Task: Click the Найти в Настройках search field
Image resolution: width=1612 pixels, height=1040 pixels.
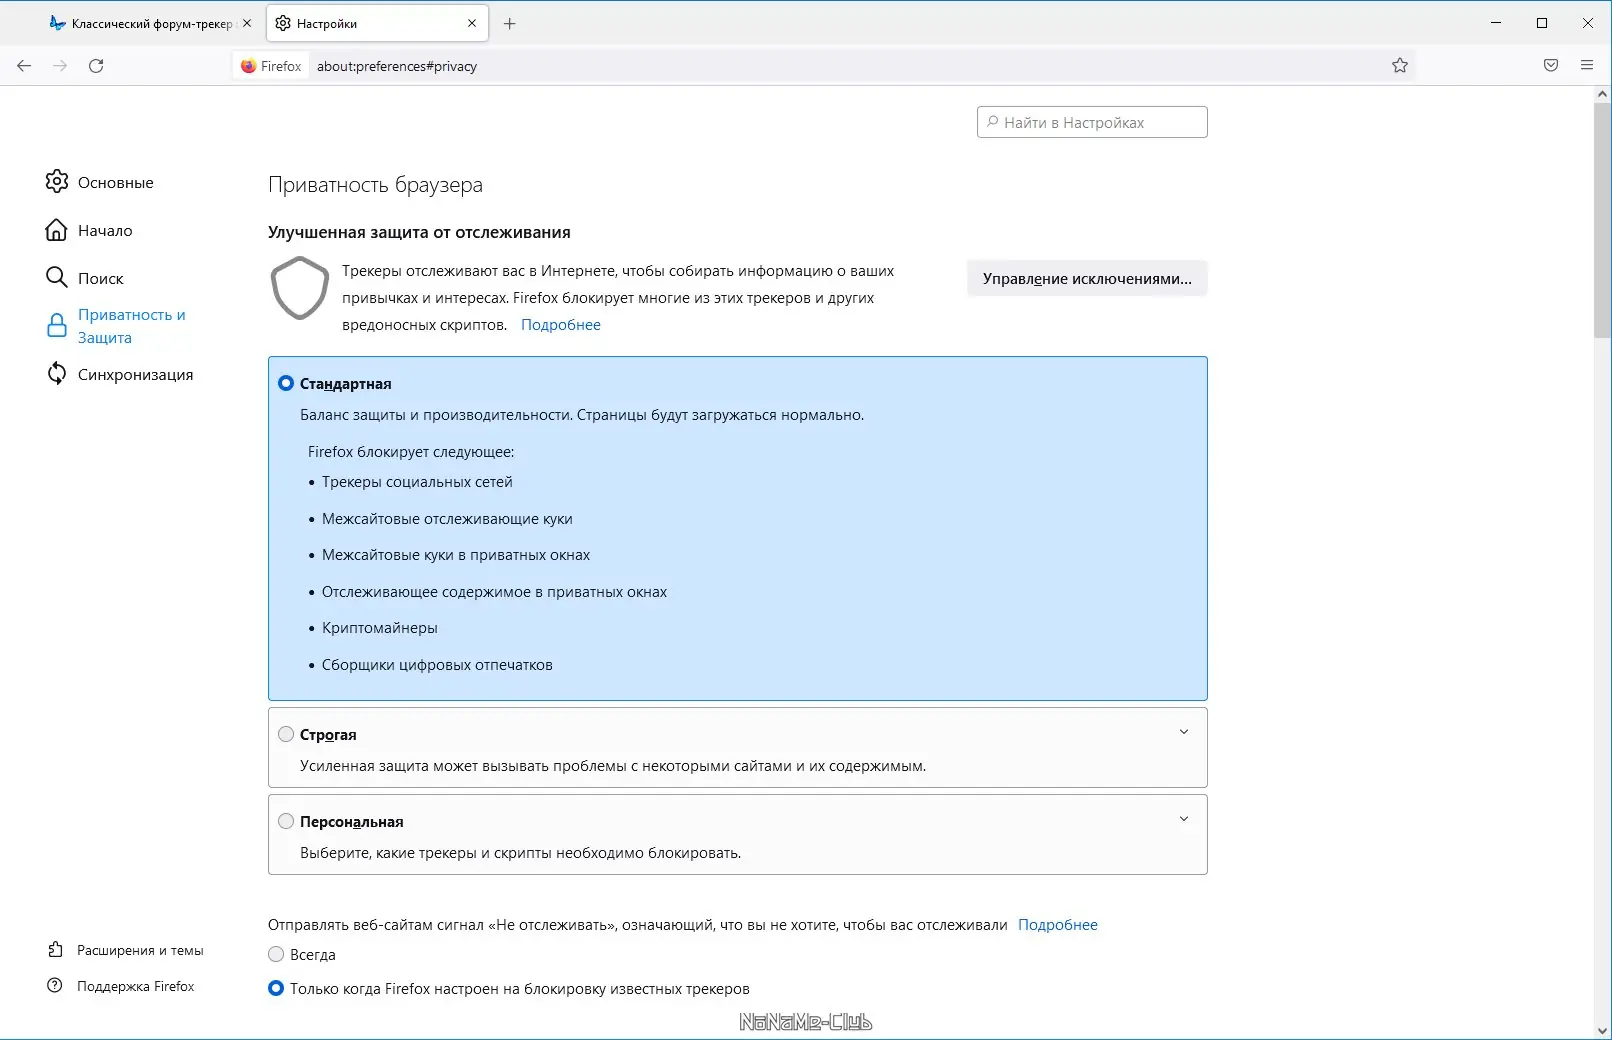Action: 1092,121
